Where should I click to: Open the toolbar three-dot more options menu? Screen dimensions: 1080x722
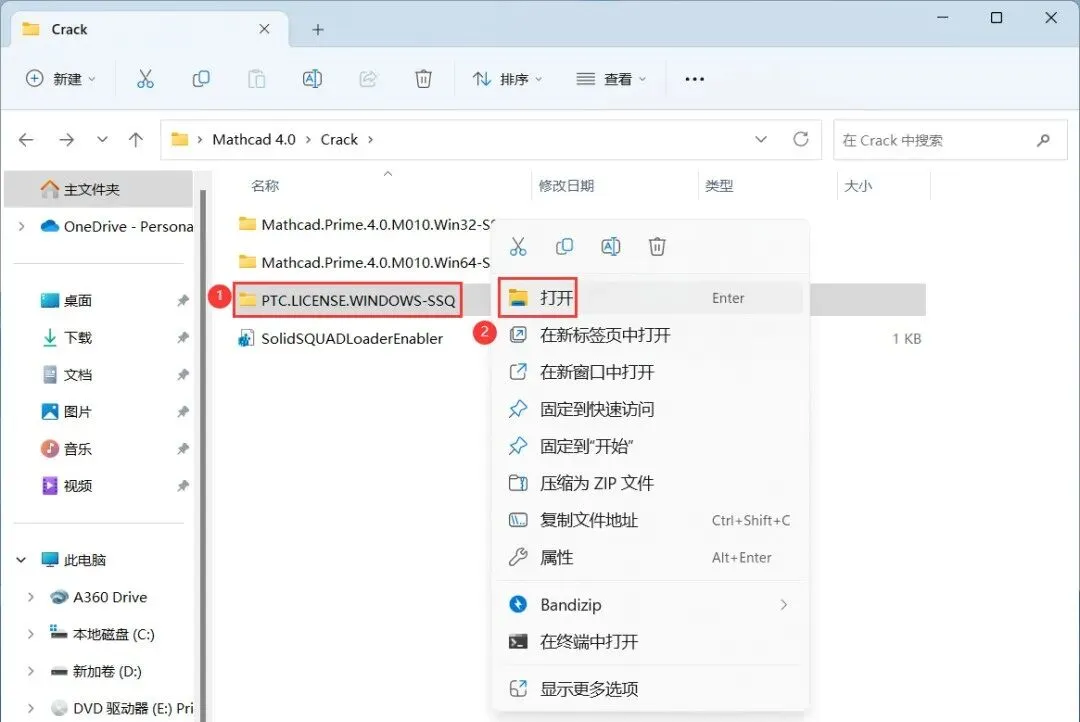(x=694, y=79)
